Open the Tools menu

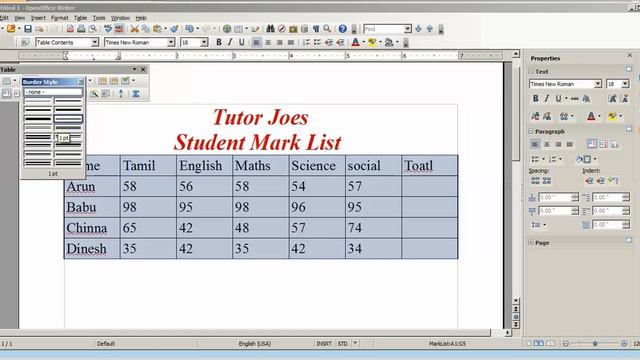point(99,18)
